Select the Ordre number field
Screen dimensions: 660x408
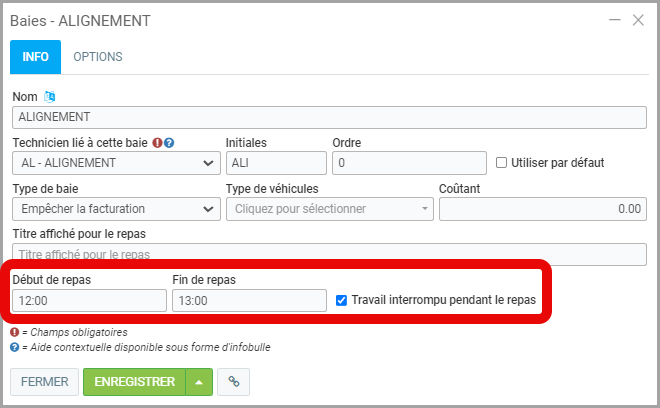pyautogui.click(x=410, y=163)
